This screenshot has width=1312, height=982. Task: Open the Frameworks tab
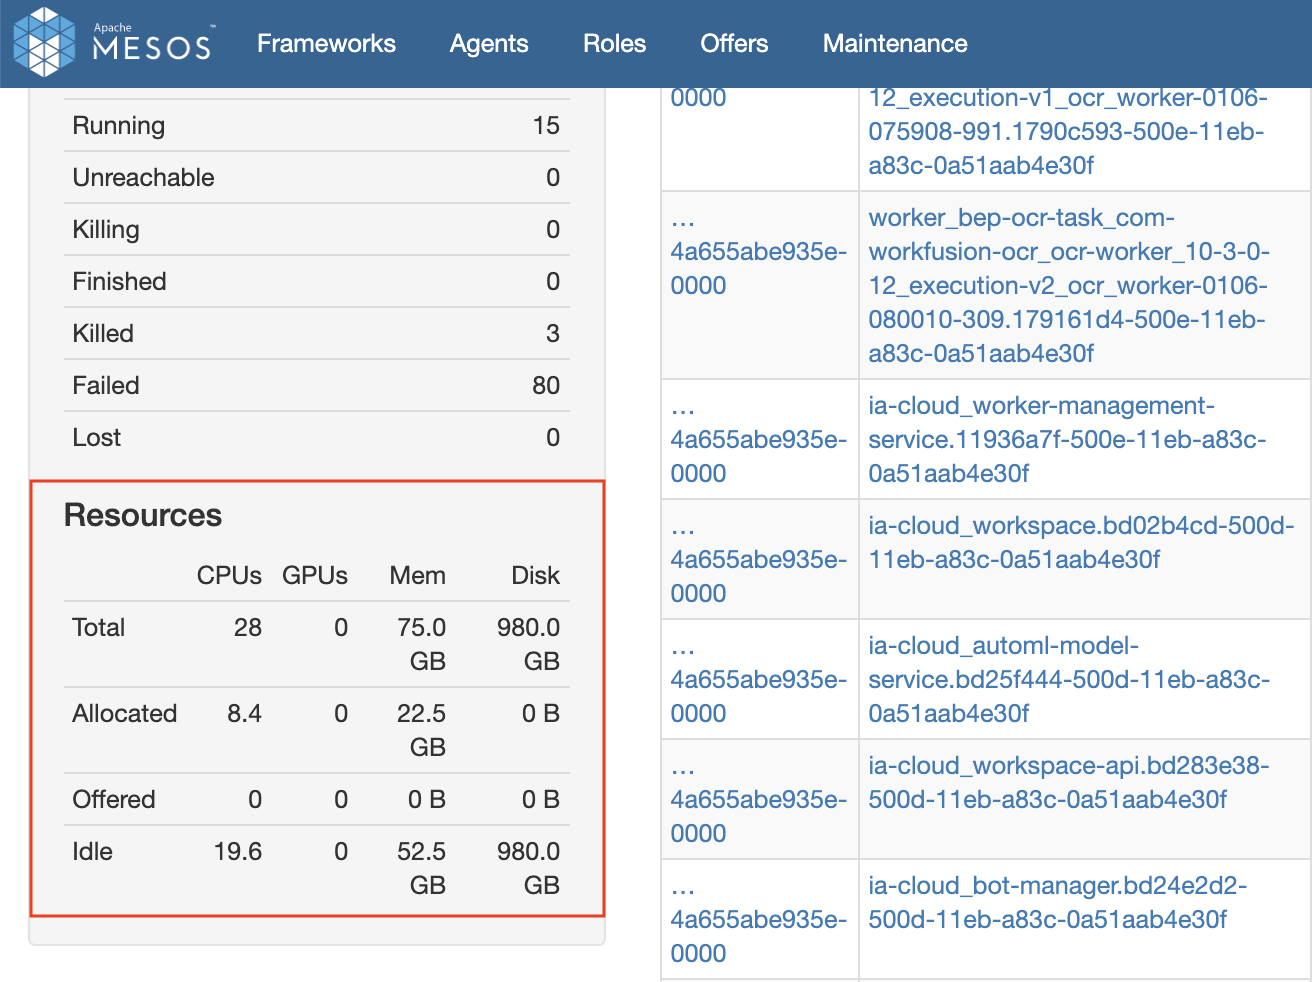326,43
